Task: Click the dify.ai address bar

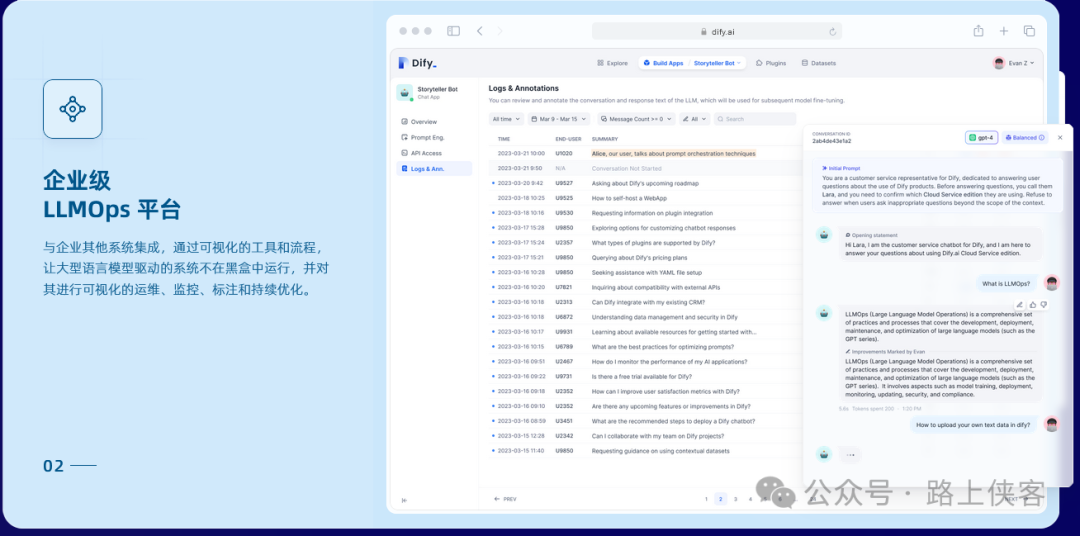Action: point(716,32)
